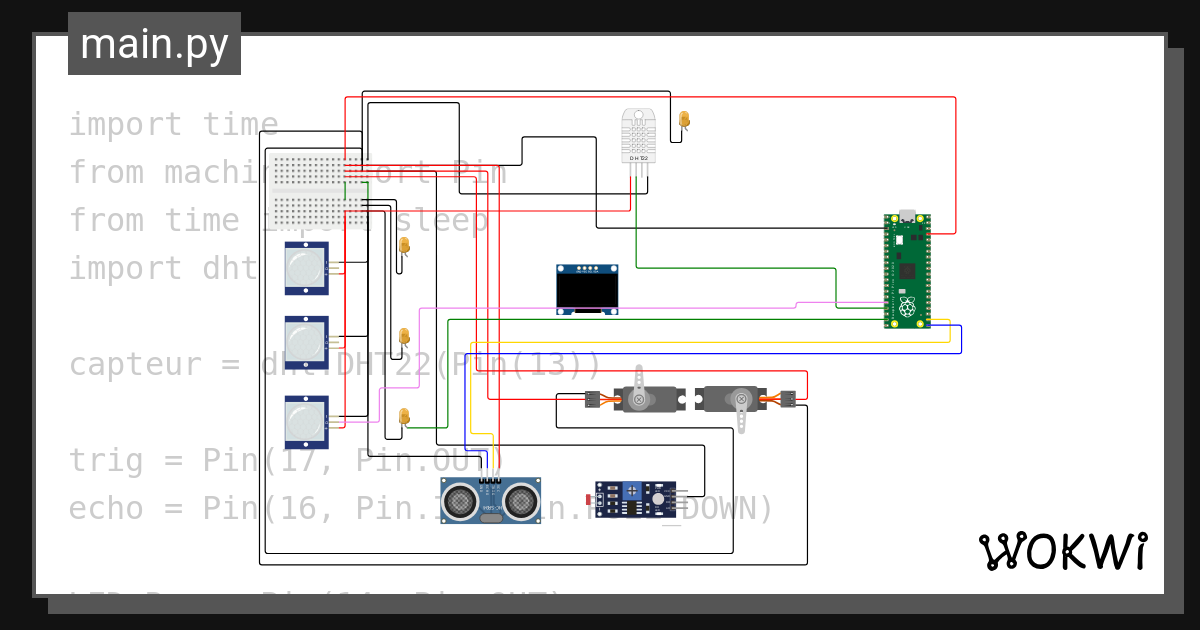The image size is (1200, 630).
Task: Click the LED beside the top PIR sensor
Action: click(404, 249)
